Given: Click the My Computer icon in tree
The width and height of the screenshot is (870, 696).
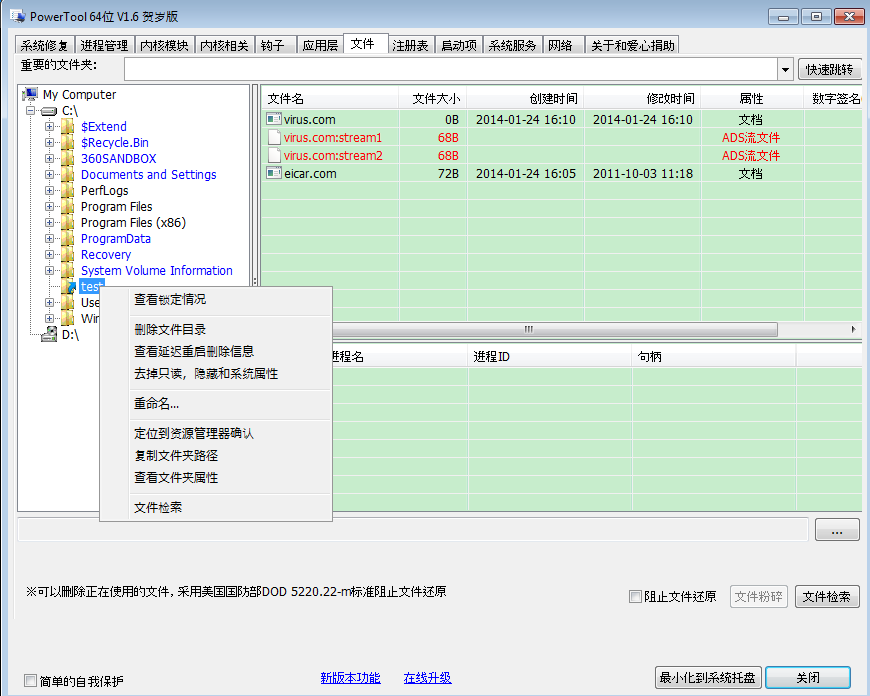Looking at the screenshot, I should (x=30, y=95).
